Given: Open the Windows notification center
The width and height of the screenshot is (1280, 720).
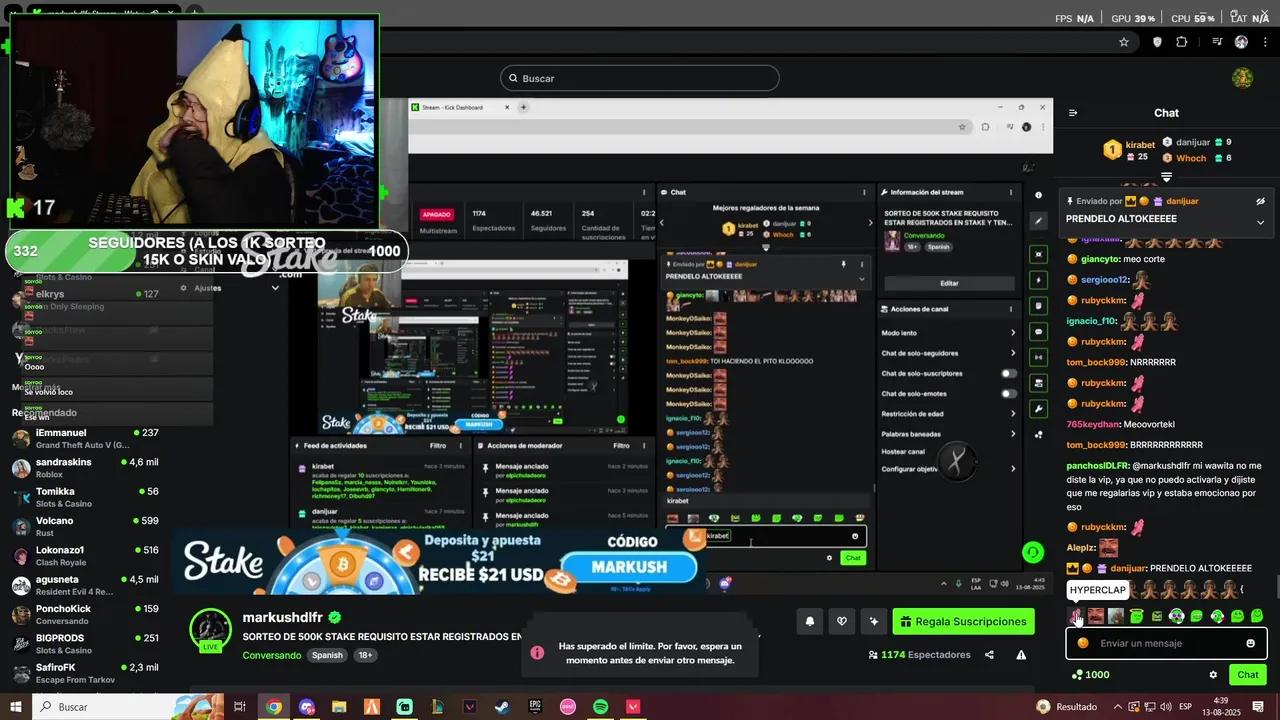Looking at the screenshot, I should [1260, 707].
